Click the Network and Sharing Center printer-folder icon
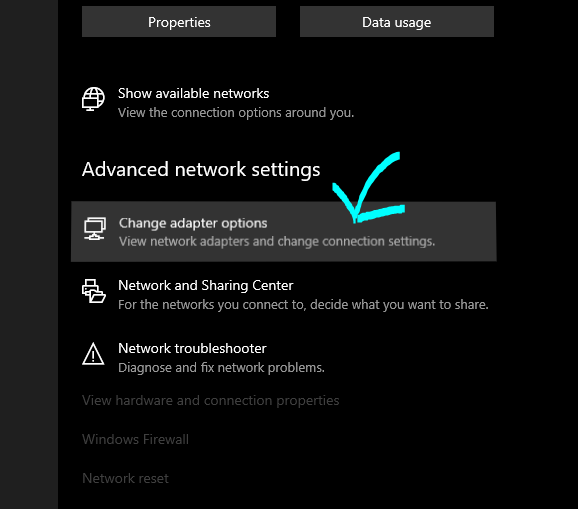Viewport: 578px width, 509px height. coord(94,291)
